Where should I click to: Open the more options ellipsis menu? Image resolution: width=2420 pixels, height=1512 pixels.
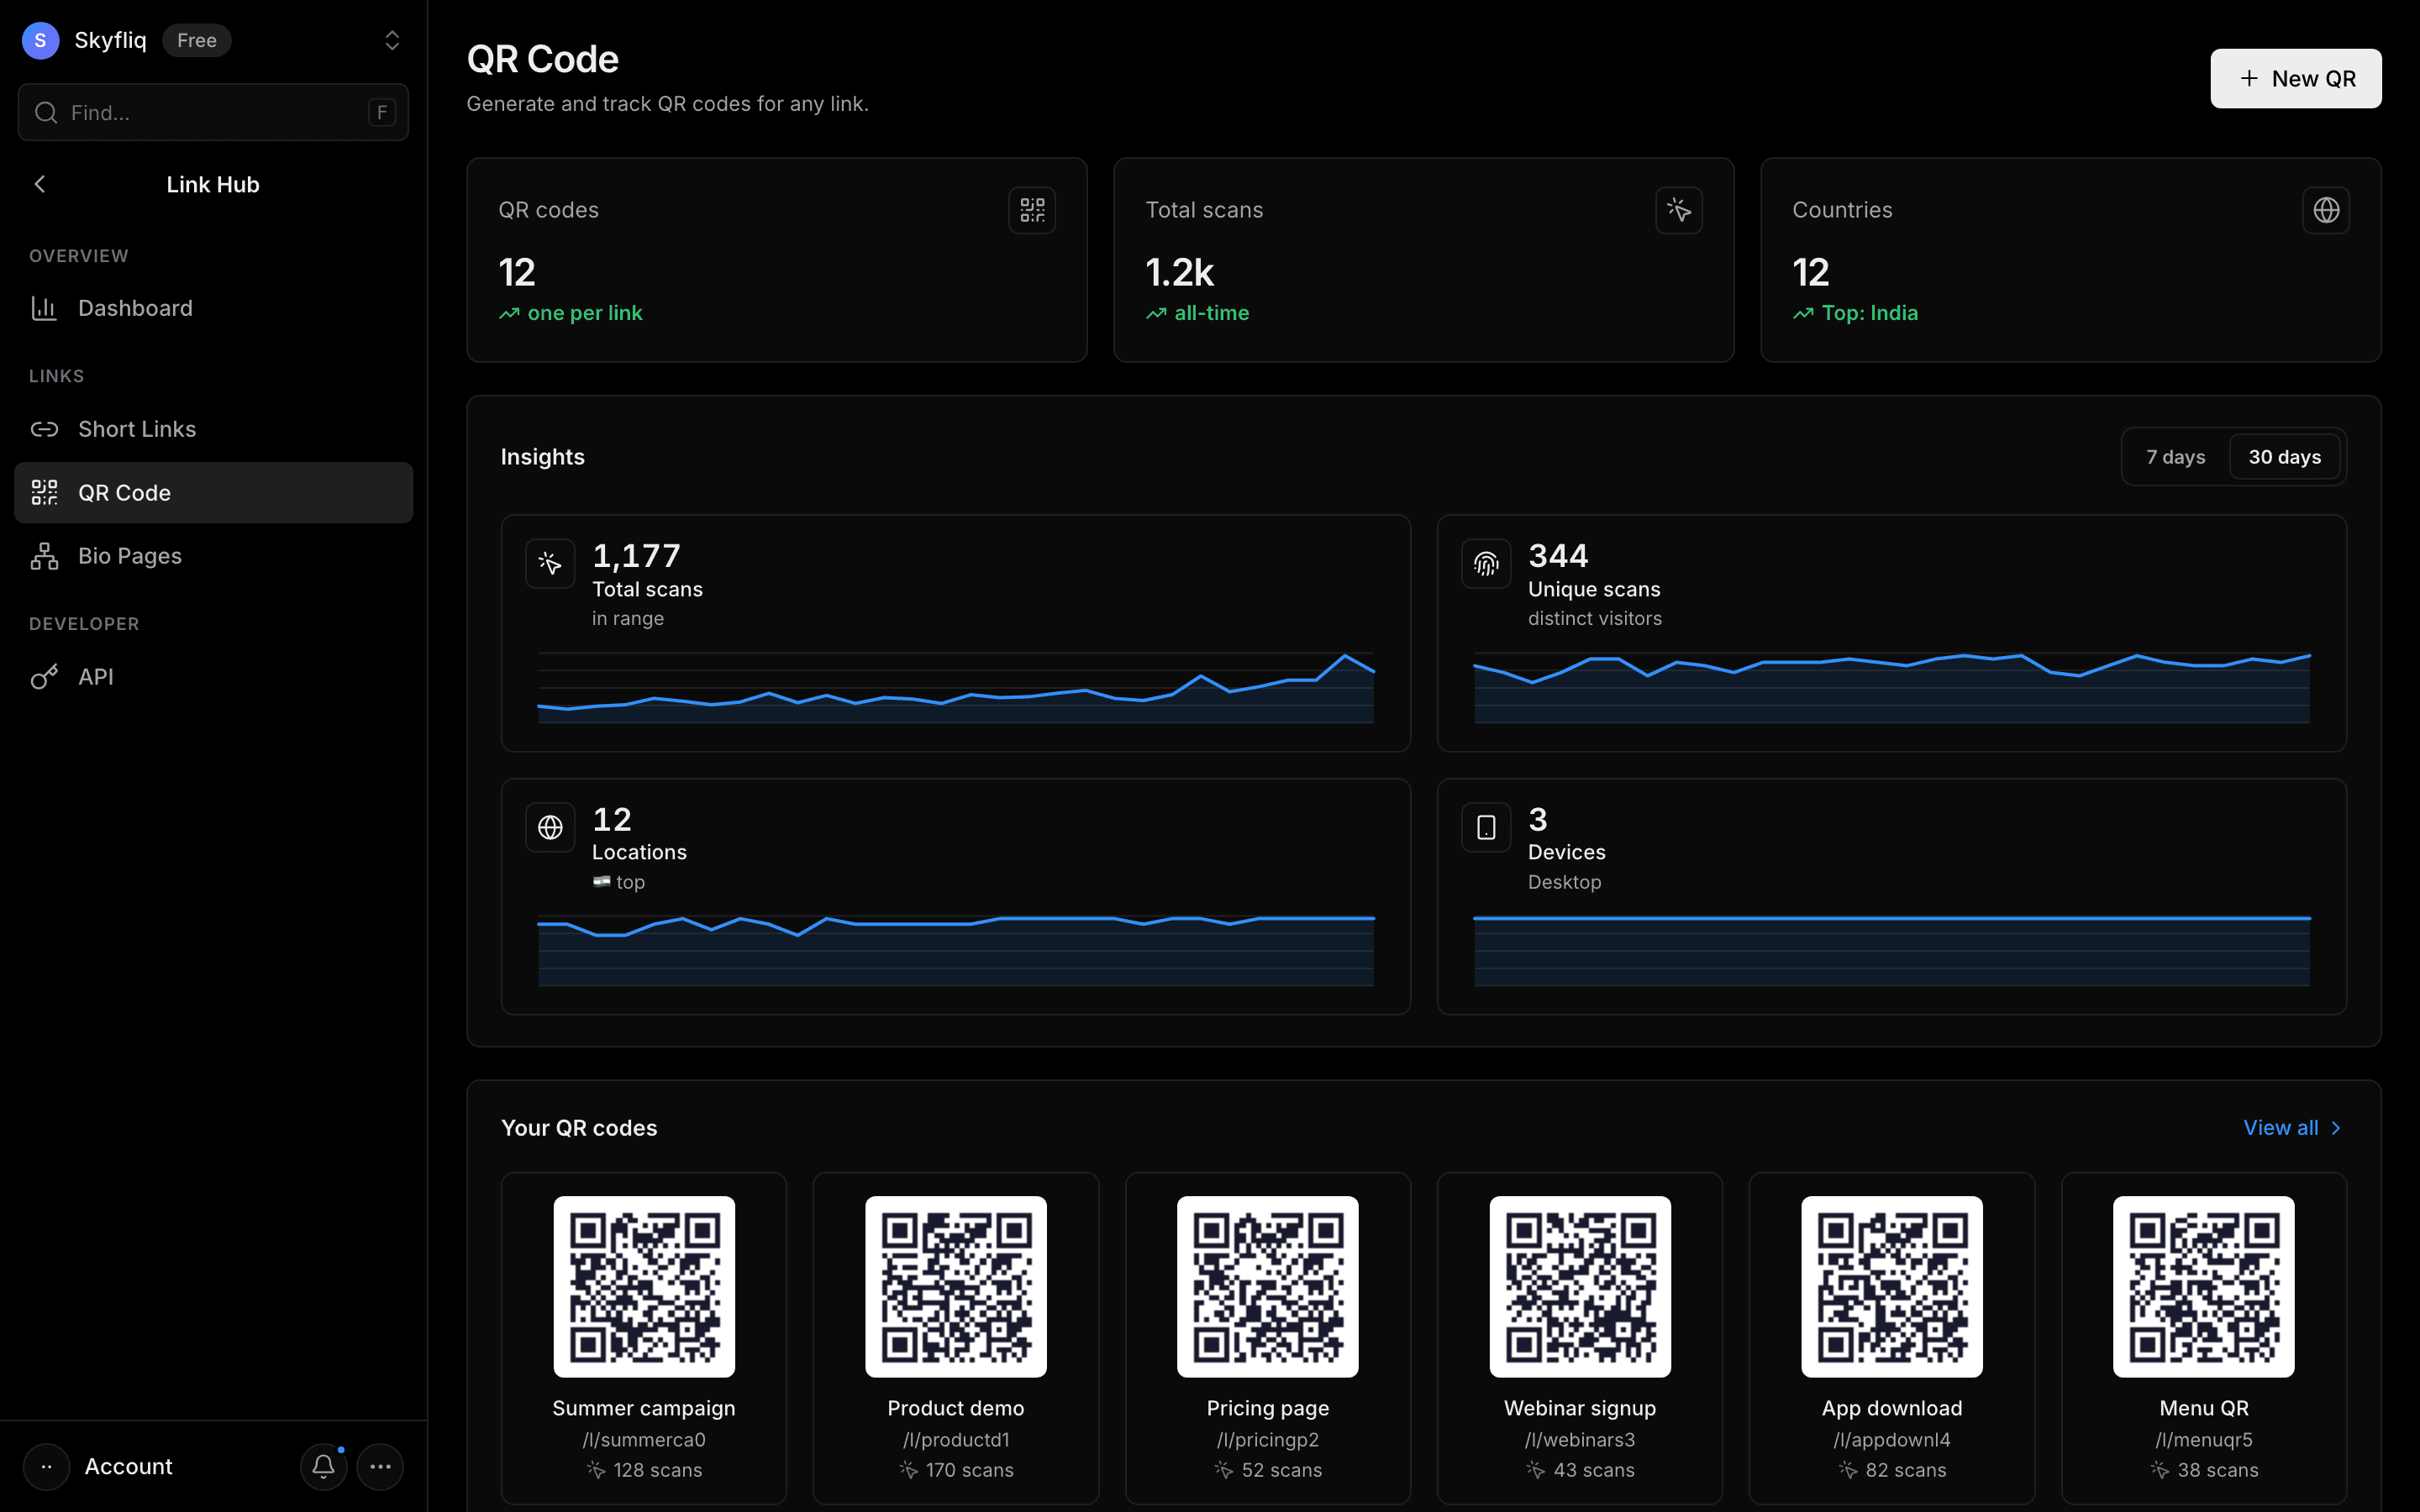coord(380,1466)
